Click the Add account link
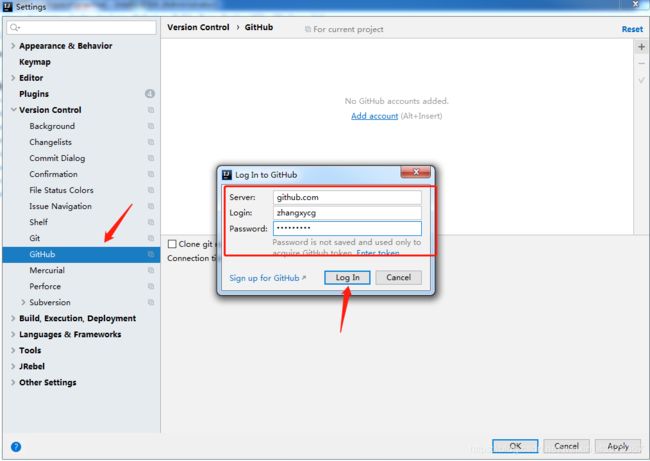This screenshot has width=650, height=461. coord(374,116)
